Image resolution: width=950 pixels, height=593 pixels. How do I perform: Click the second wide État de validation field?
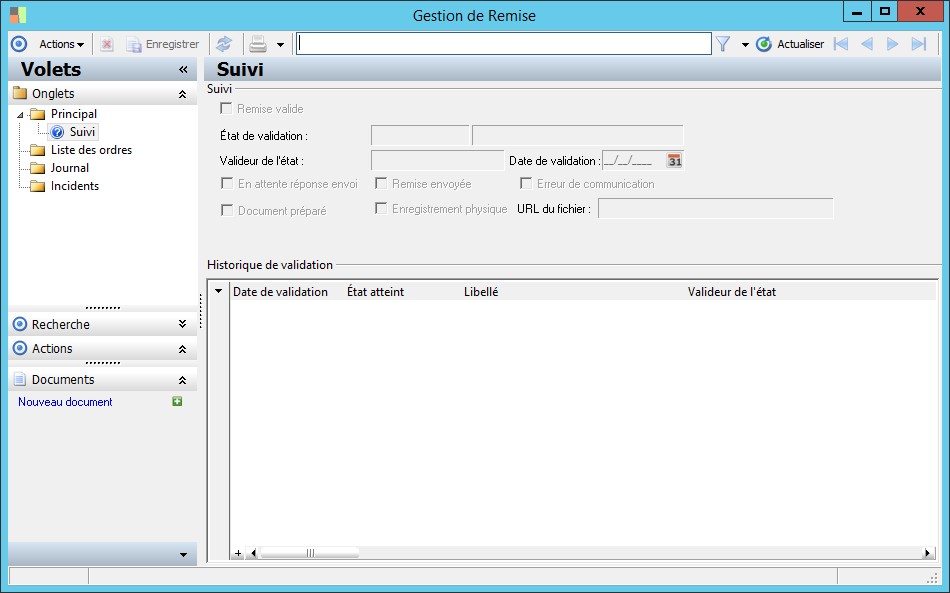577,135
